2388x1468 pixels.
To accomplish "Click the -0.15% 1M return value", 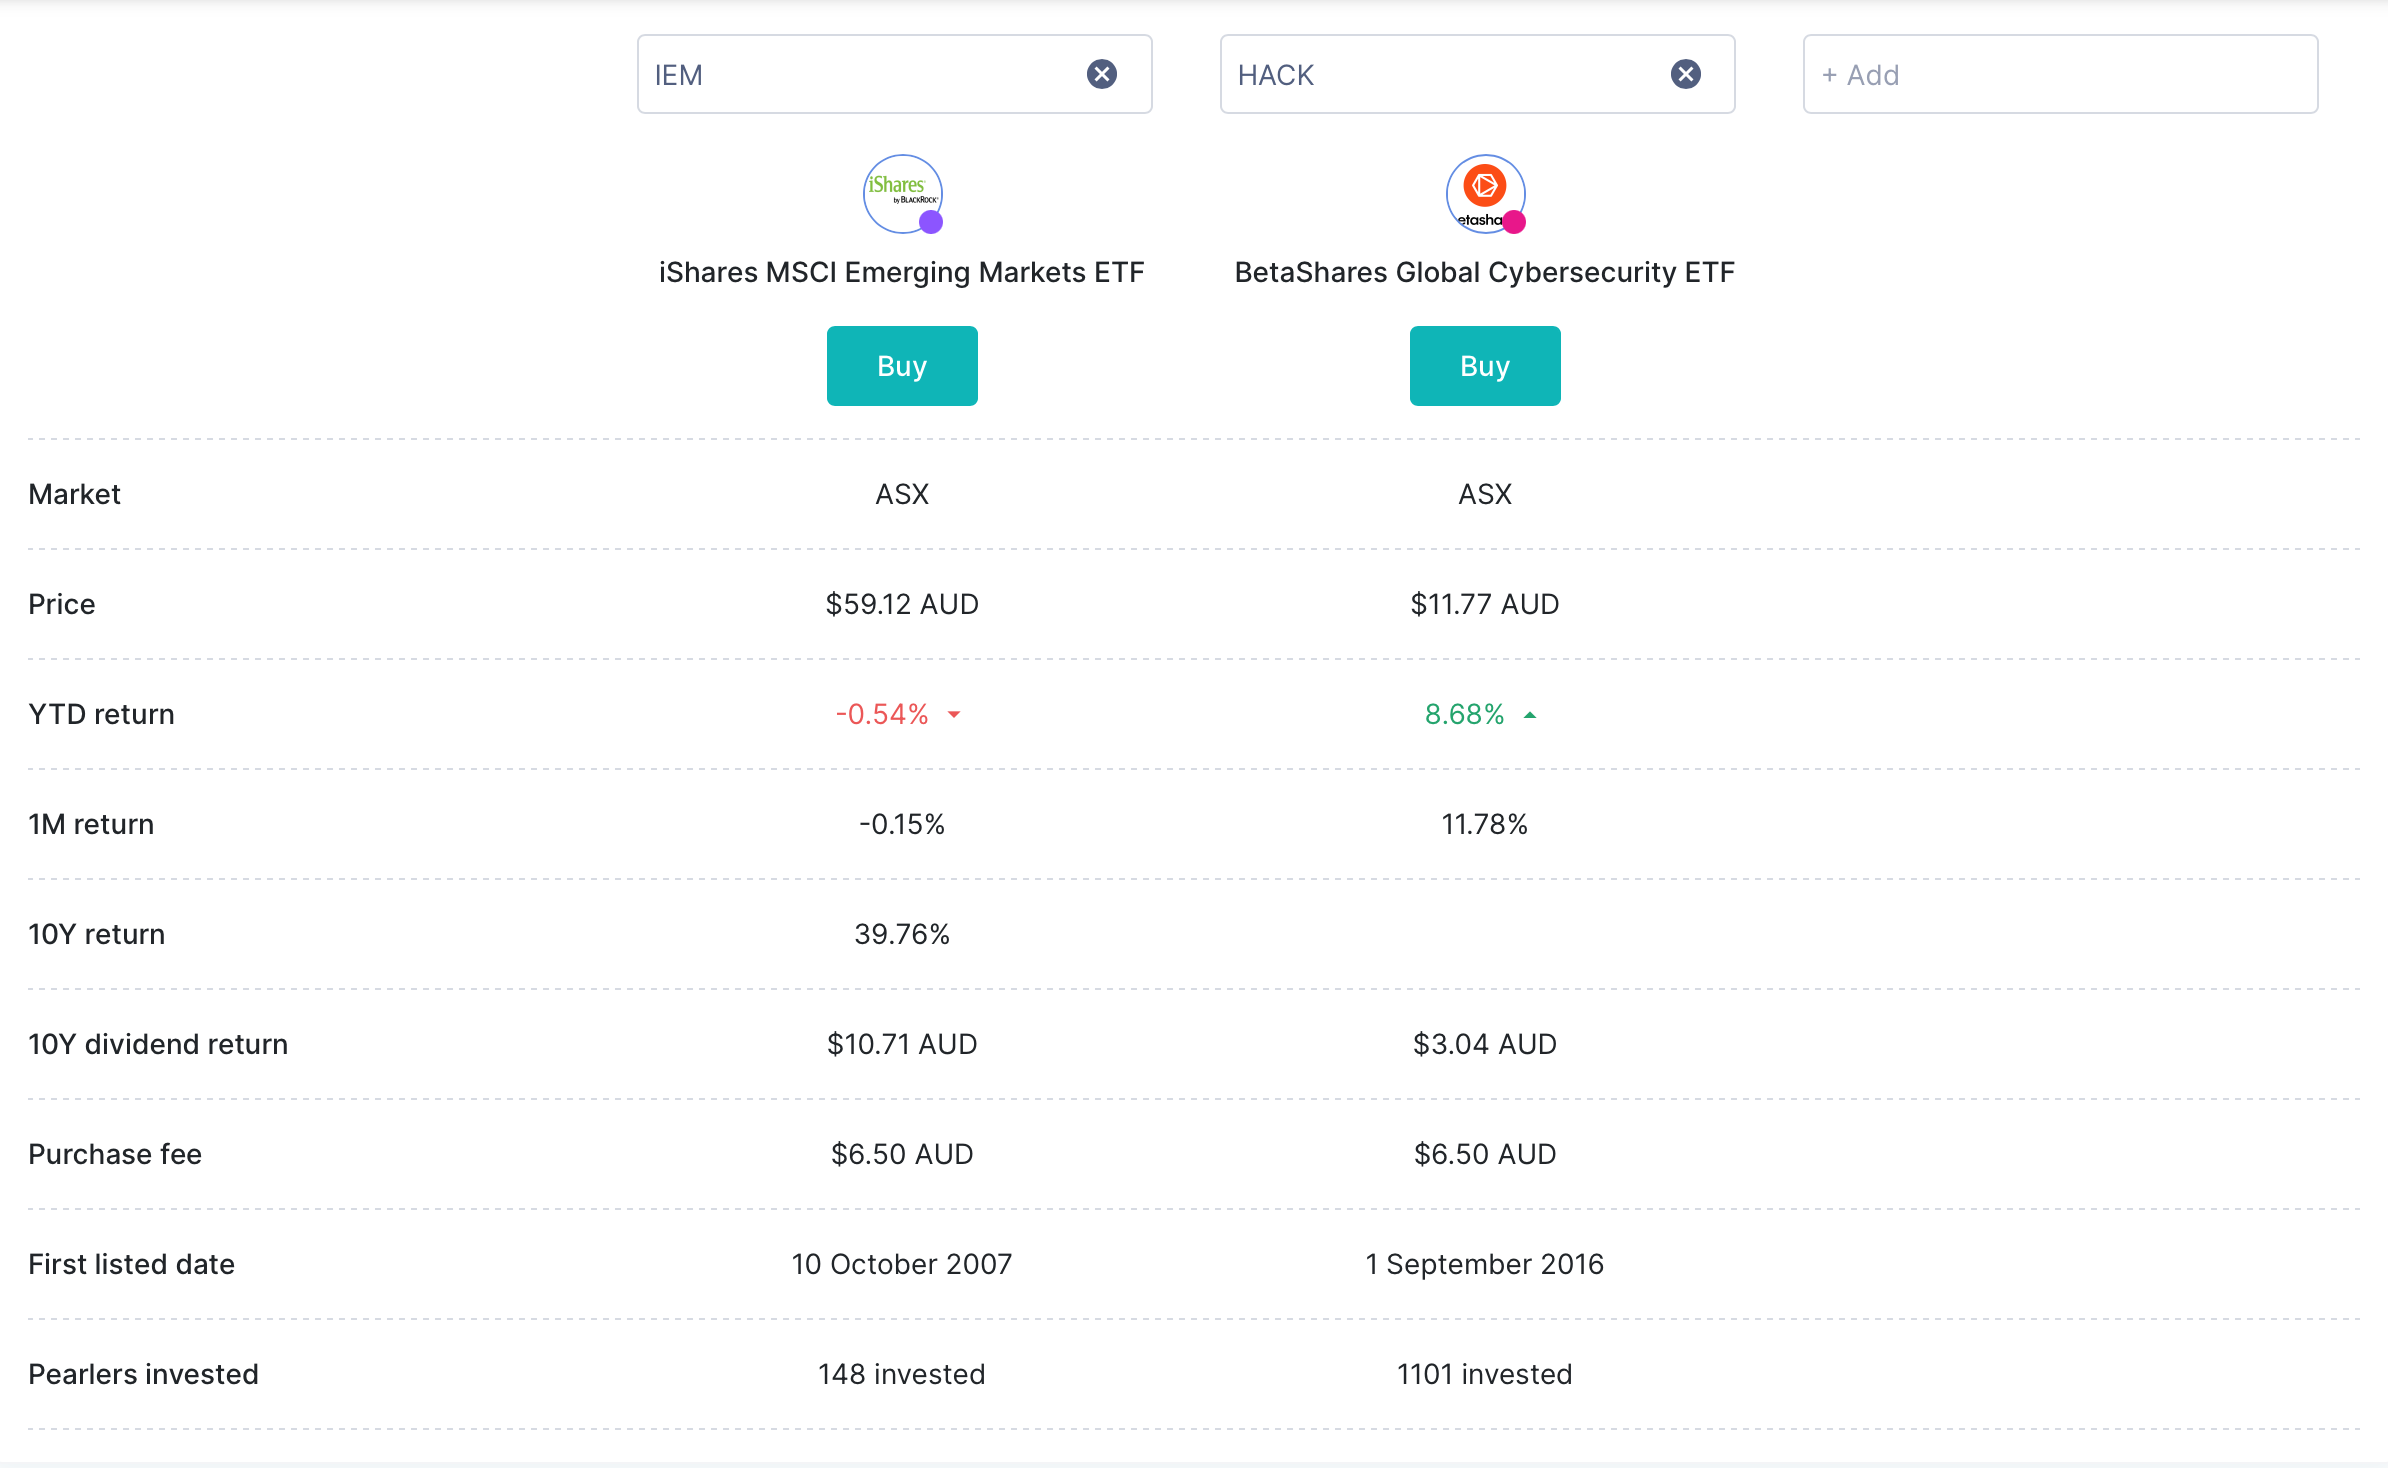I will 902,824.
